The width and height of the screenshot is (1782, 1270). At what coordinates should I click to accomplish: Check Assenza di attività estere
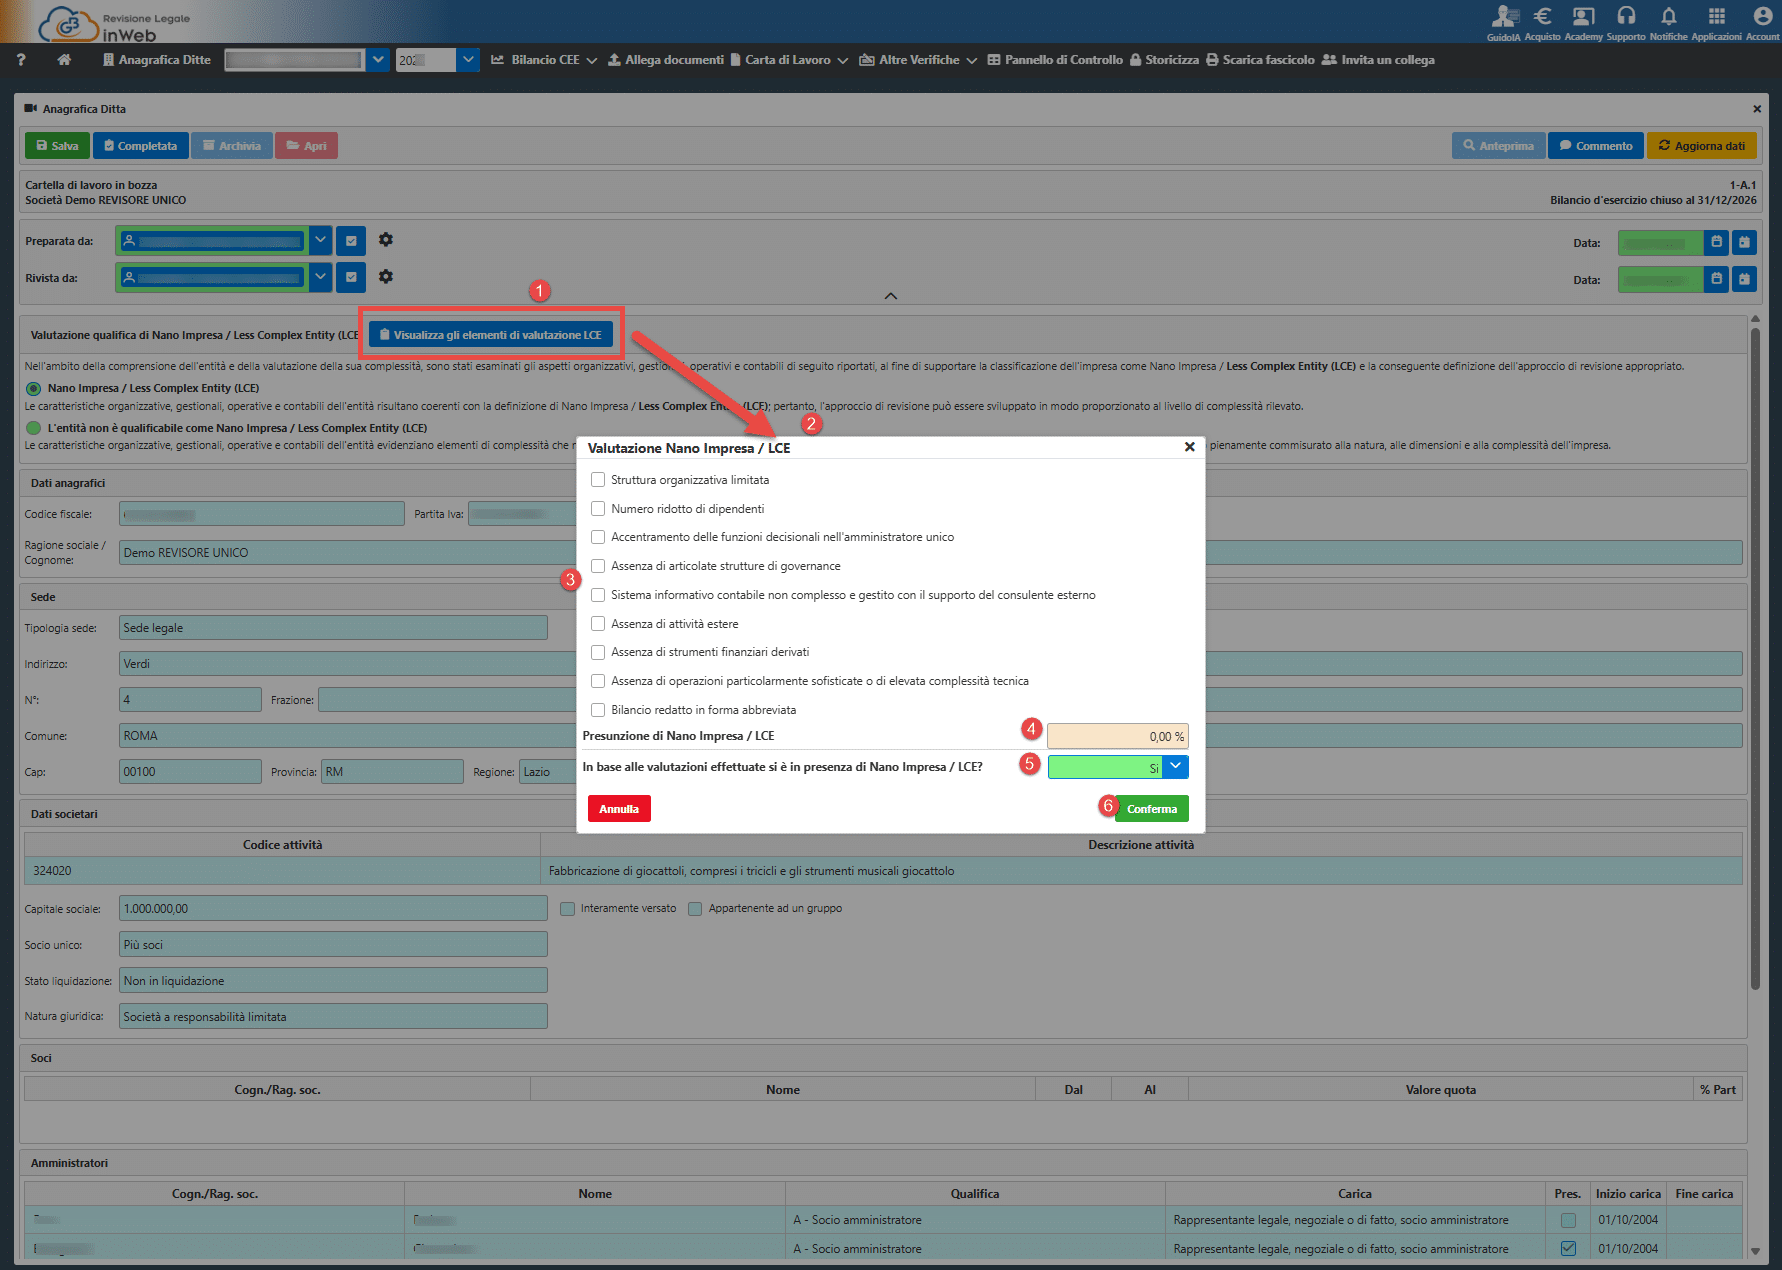pyautogui.click(x=598, y=624)
